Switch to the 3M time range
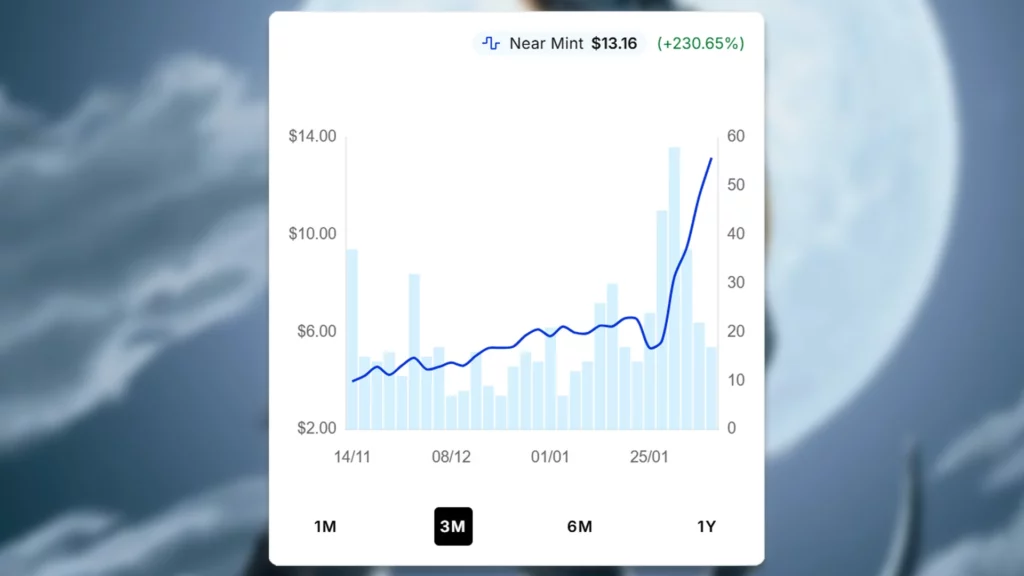 coord(453,527)
